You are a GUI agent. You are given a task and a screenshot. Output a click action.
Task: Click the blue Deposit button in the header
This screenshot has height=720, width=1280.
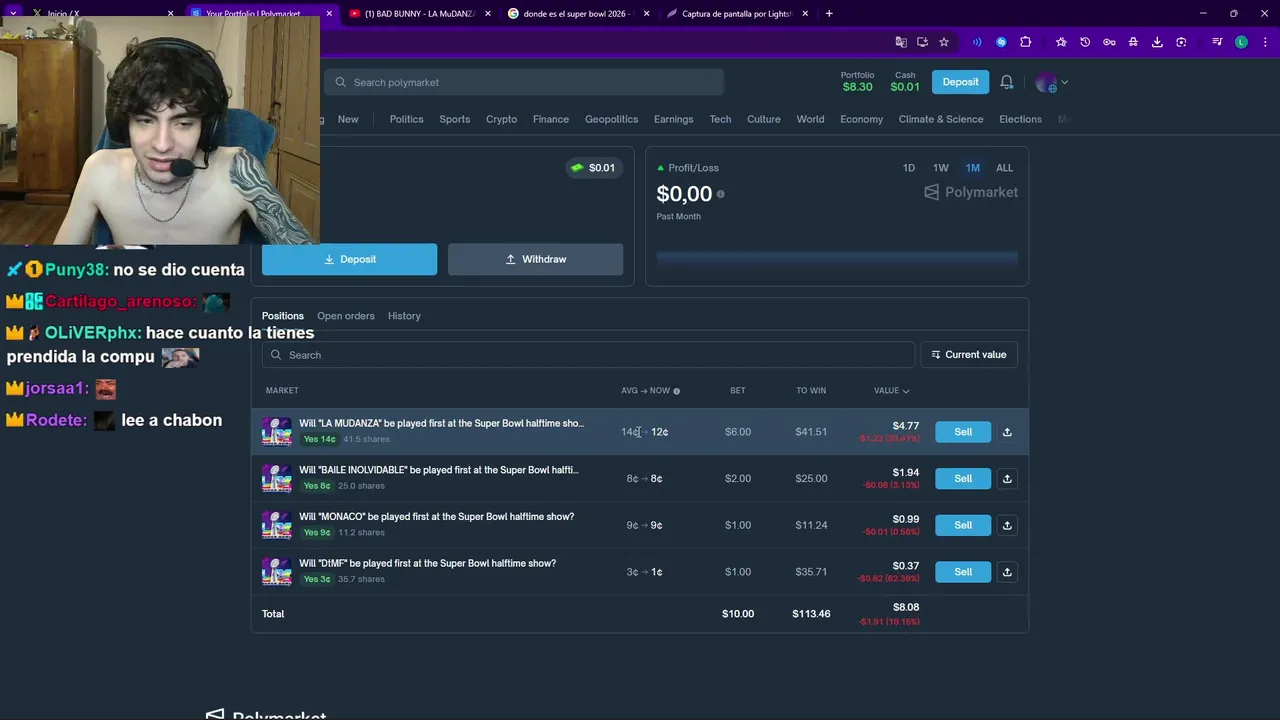tap(960, 82)
